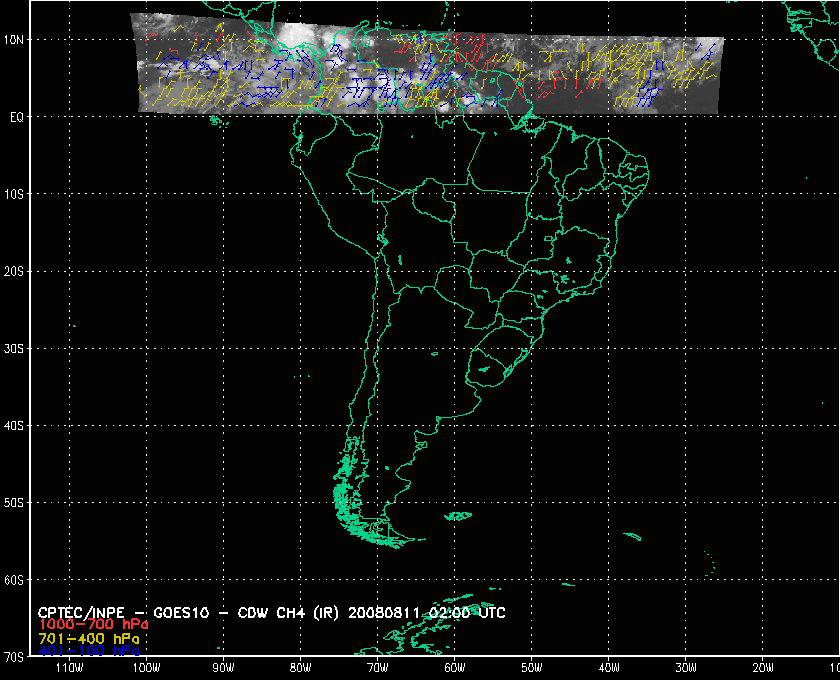840x680 pixels.
Task: Click the 70S latitude label
Action: pyautogui.click(x=13, y=656)
